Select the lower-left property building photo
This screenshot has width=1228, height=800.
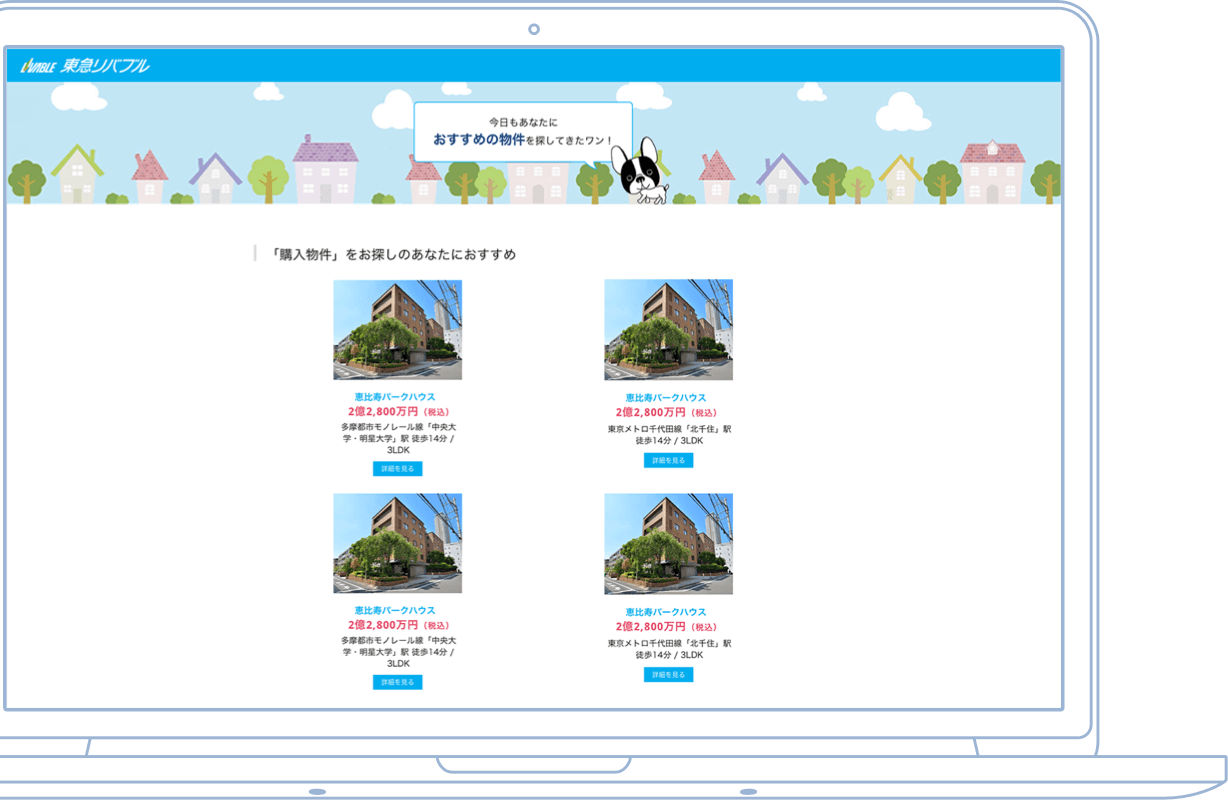[397, 543]
